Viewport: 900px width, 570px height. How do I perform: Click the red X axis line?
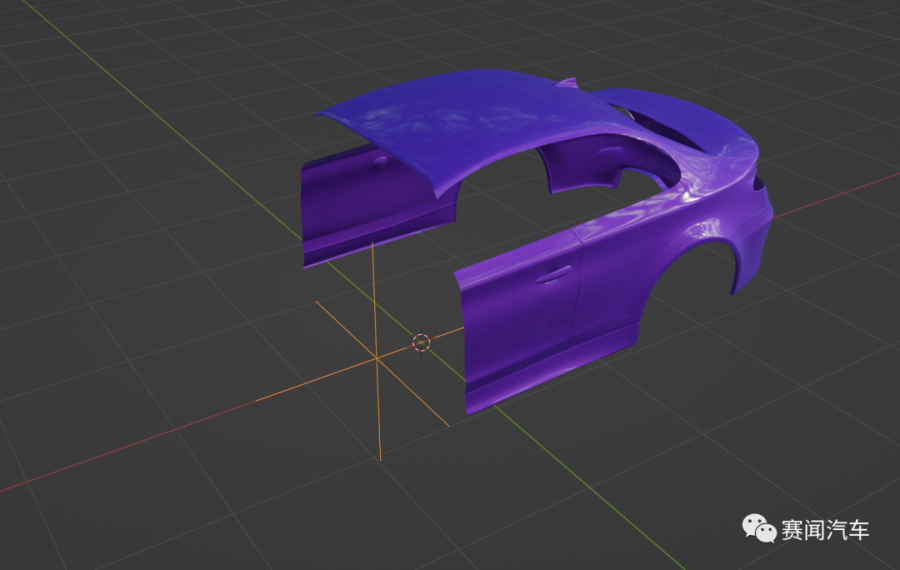(150, 438)
